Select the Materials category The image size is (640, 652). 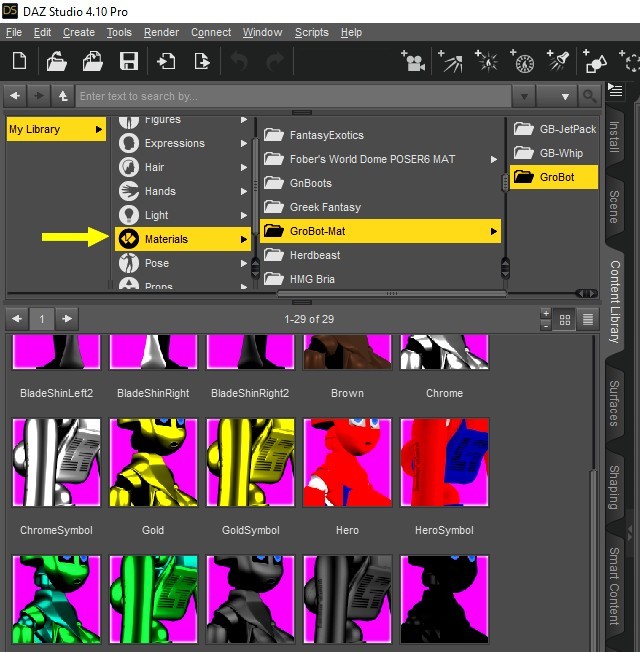(x=183, y=239)
